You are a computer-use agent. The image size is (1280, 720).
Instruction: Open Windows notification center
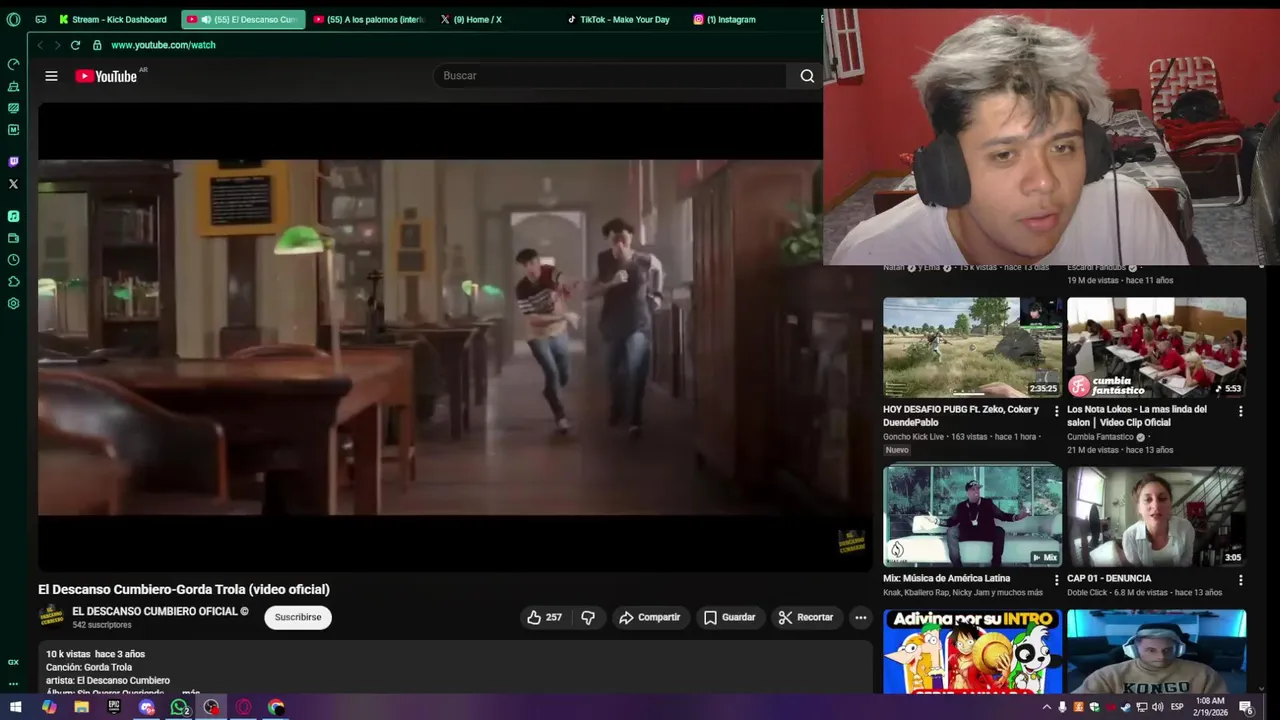pyautogui.click(x=1246, y=707)
